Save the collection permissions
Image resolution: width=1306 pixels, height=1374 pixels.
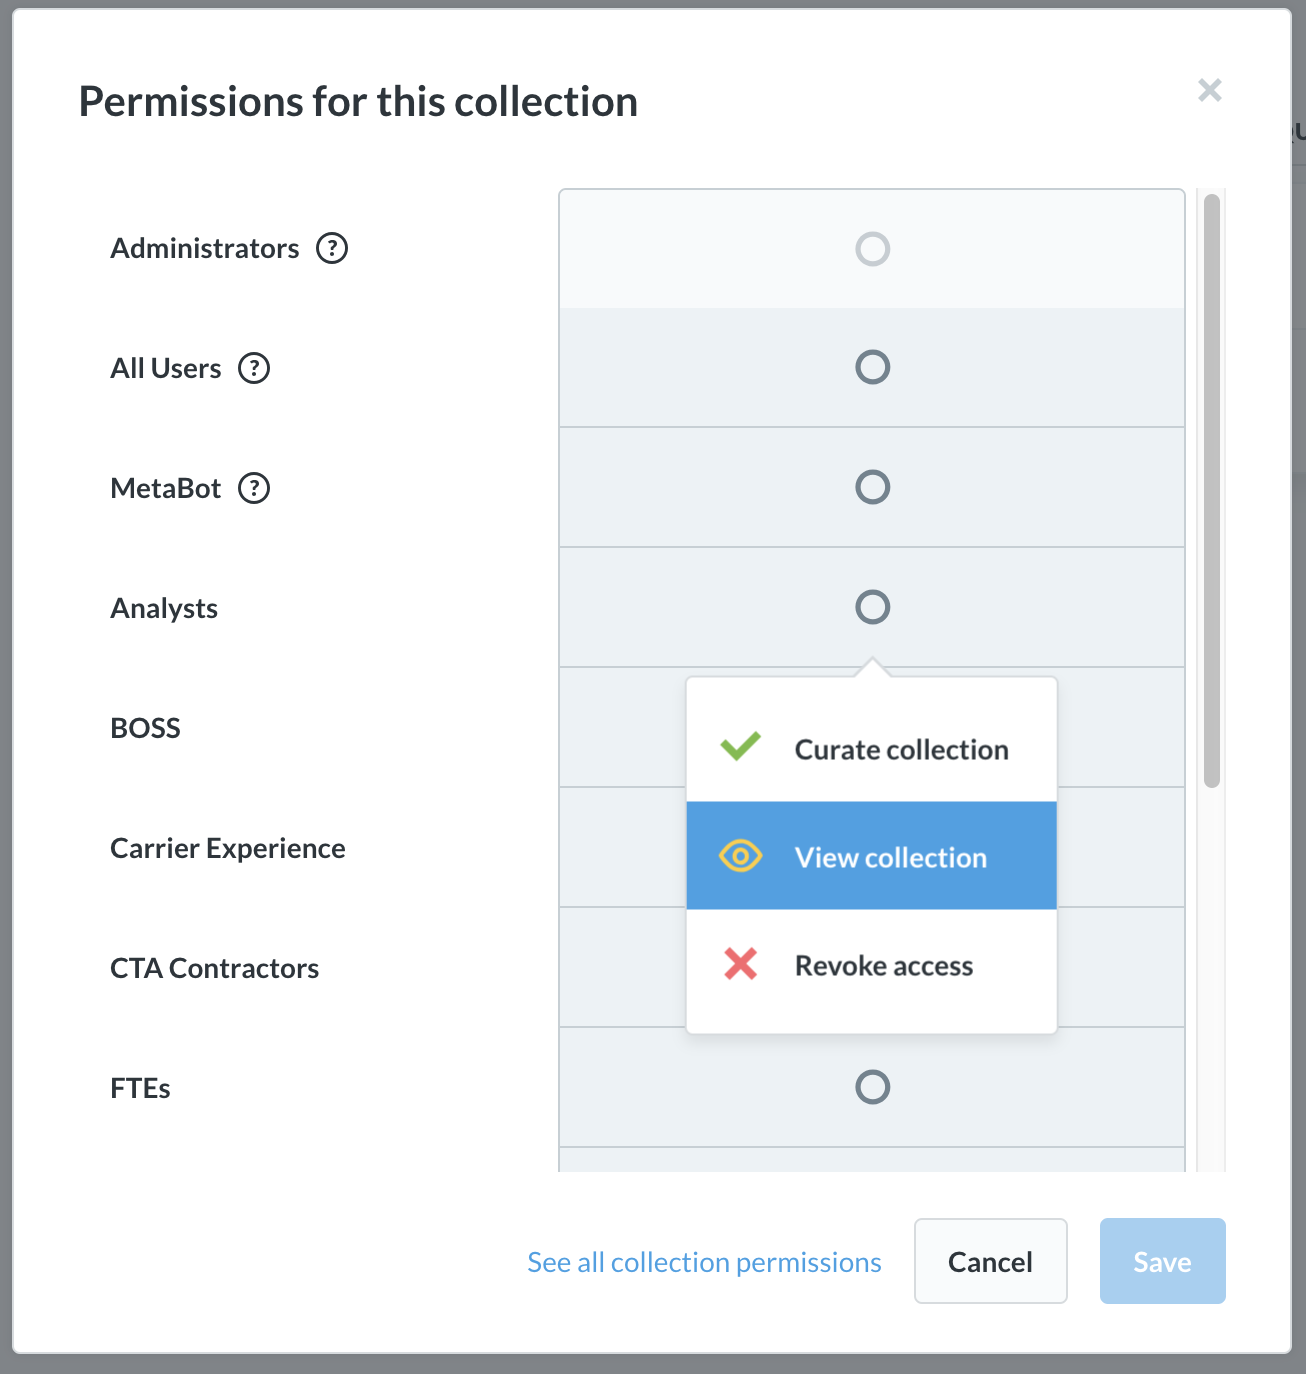click(1162, 1261)
